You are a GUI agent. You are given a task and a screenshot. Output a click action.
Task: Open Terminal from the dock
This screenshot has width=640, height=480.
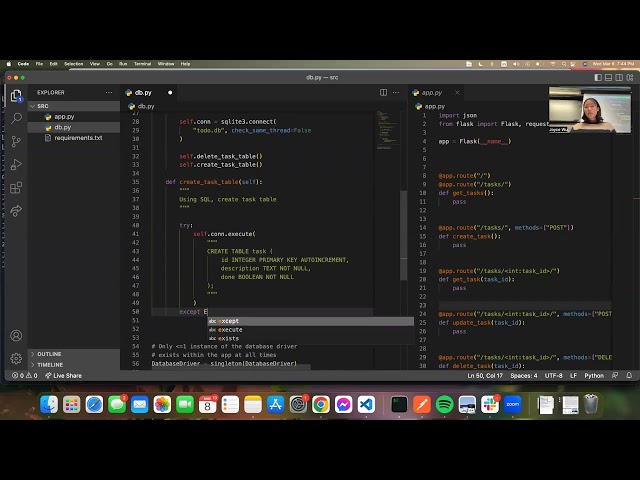[399, 404]
